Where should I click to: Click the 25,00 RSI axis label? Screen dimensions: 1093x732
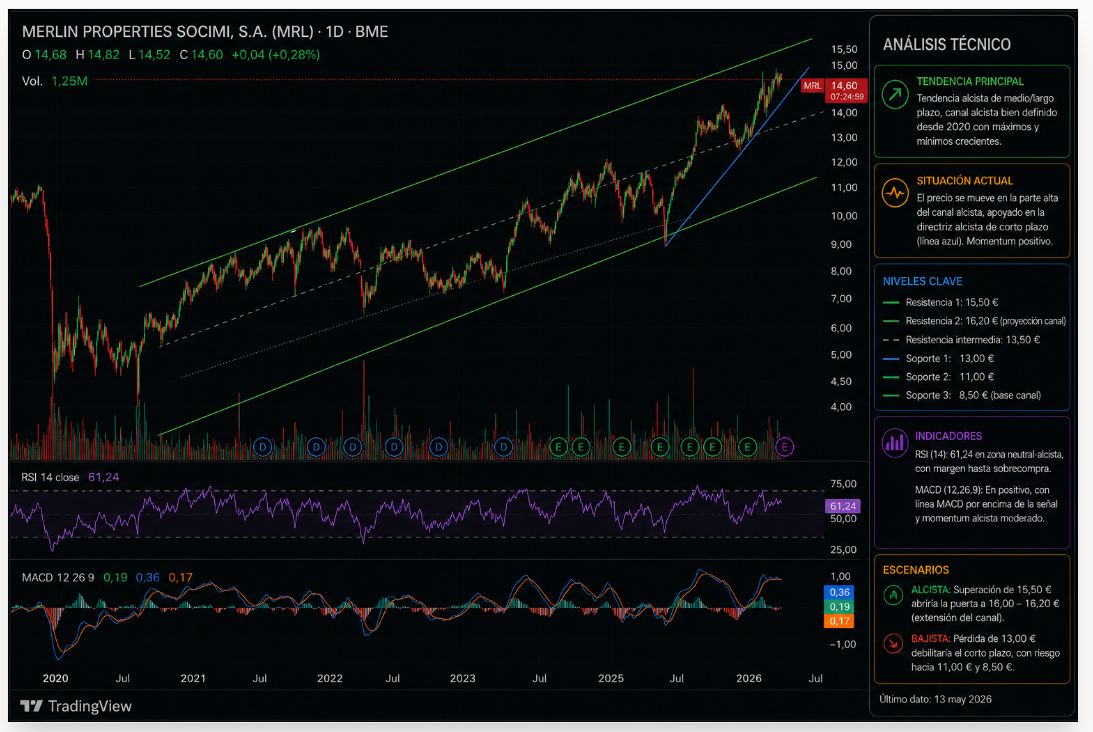[x=843, y=550]
